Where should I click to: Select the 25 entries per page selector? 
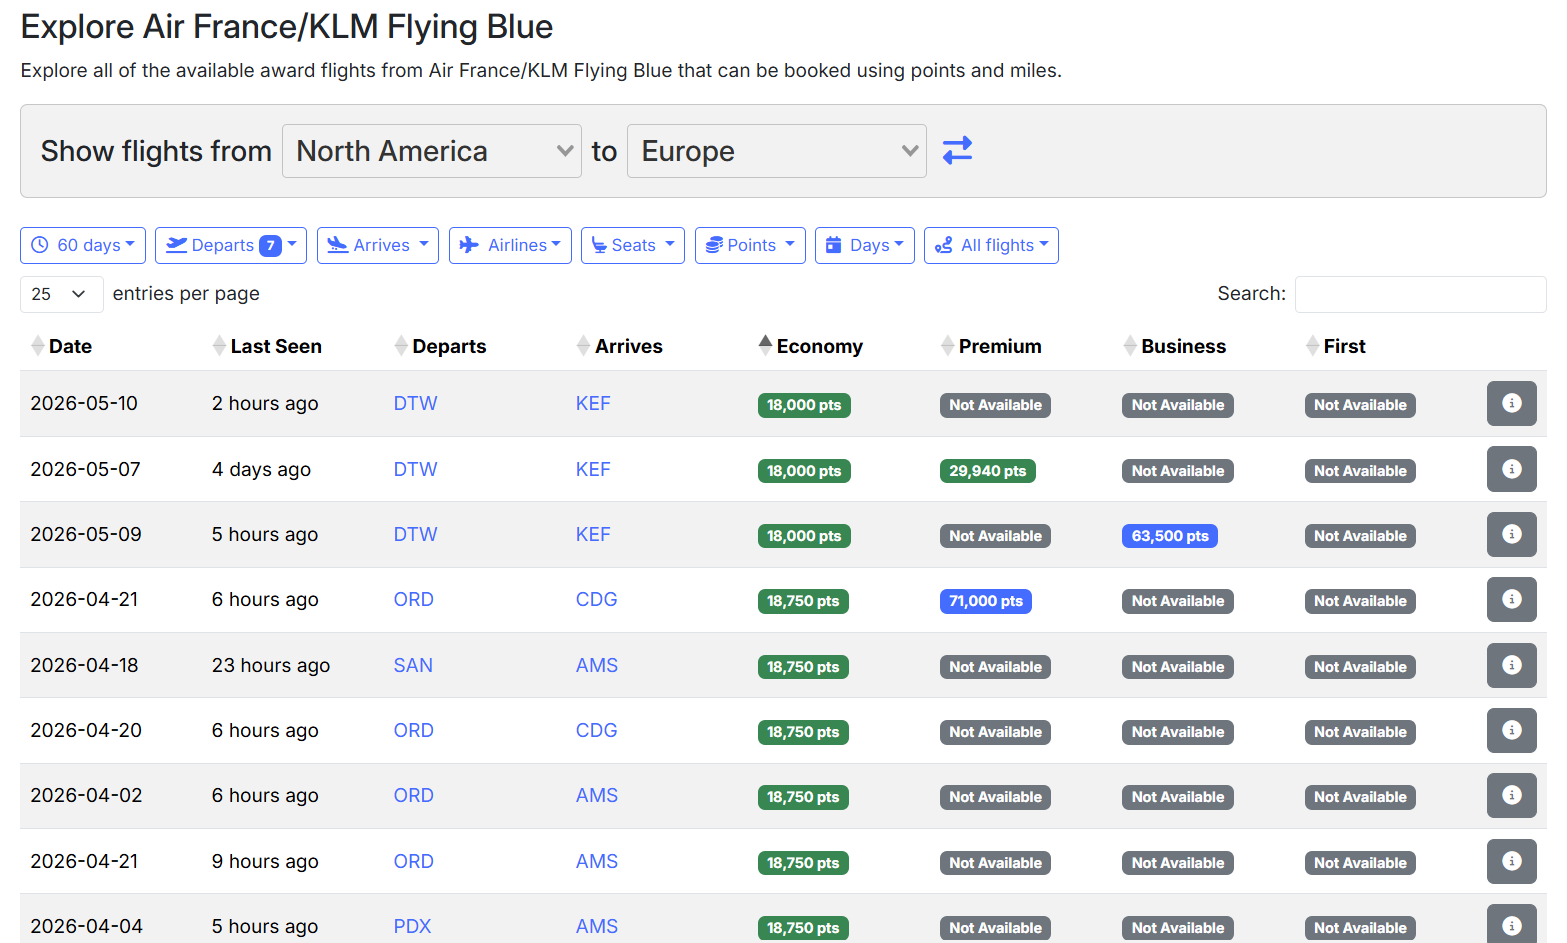[61, 294]
